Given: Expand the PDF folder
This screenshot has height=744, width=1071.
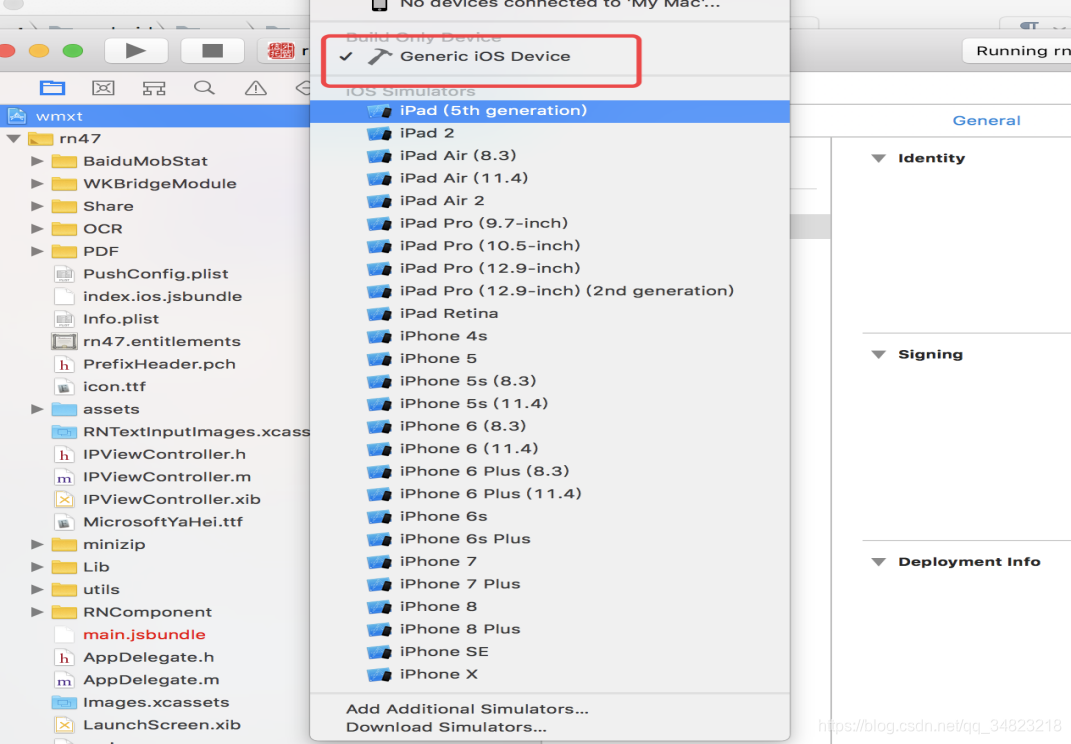Looking at the screenshot, I should 37,251.
